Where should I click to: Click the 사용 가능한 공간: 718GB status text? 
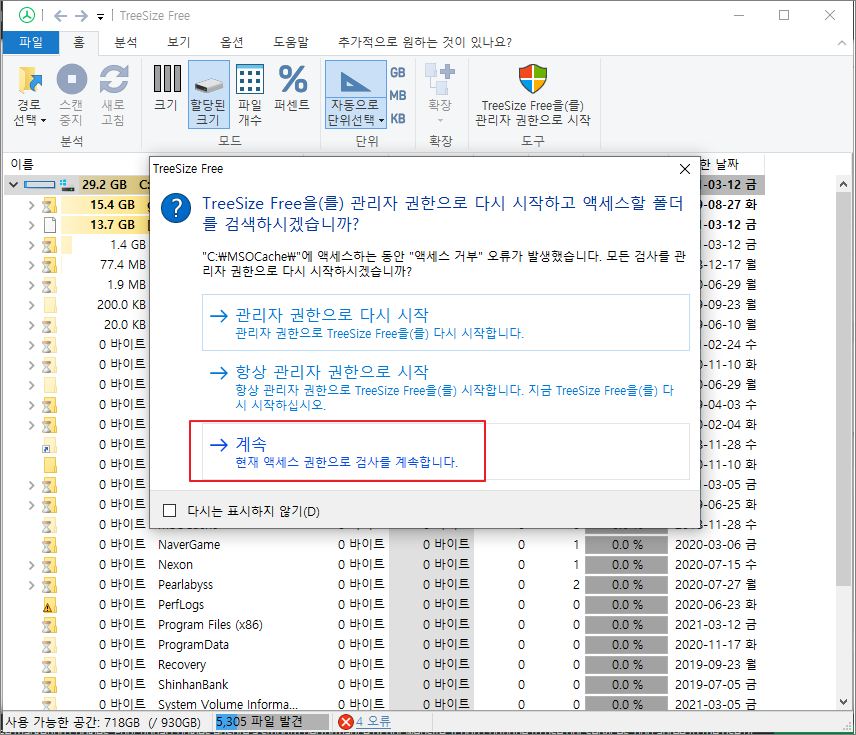pyautogui.click(x=103, y=722)
